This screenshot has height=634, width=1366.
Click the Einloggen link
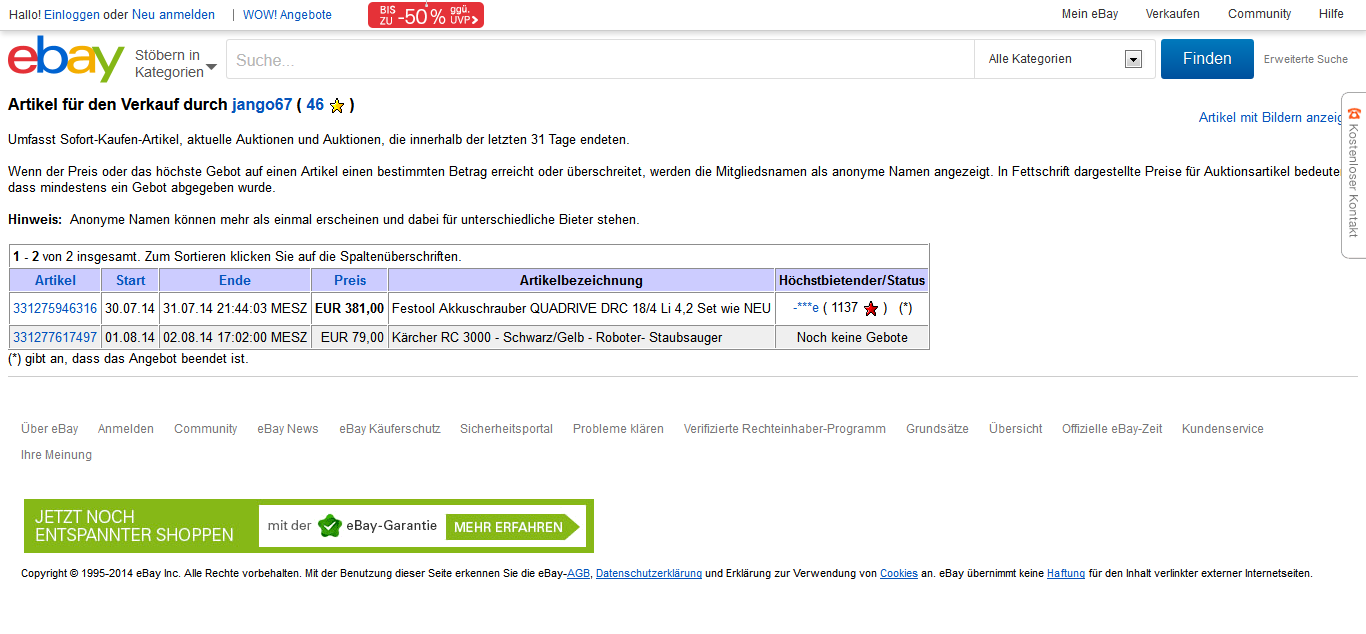click(x=72, y=15)
